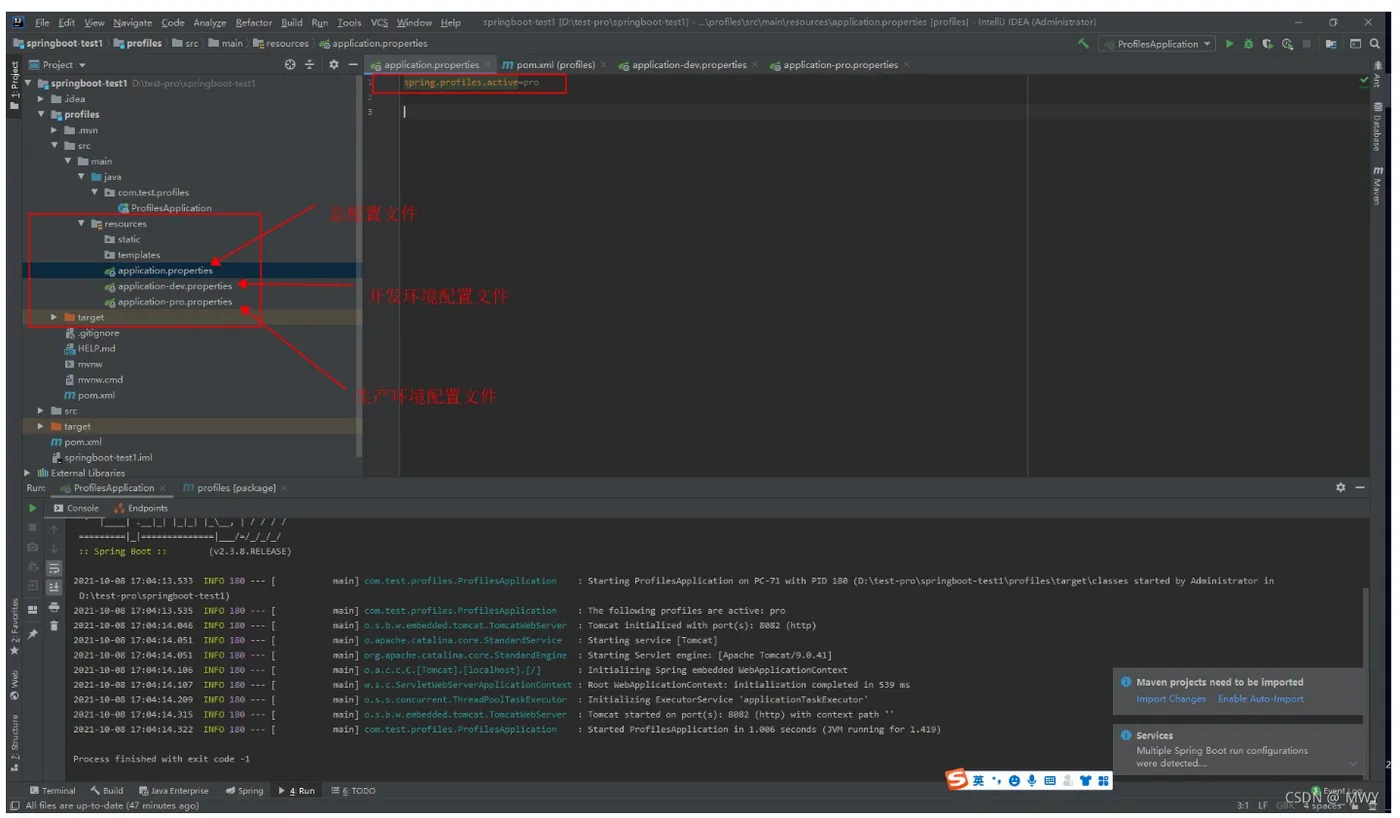Click the Profiler run icon in top toolbar
The image size is (1400, 818).
click(1287, 44)
